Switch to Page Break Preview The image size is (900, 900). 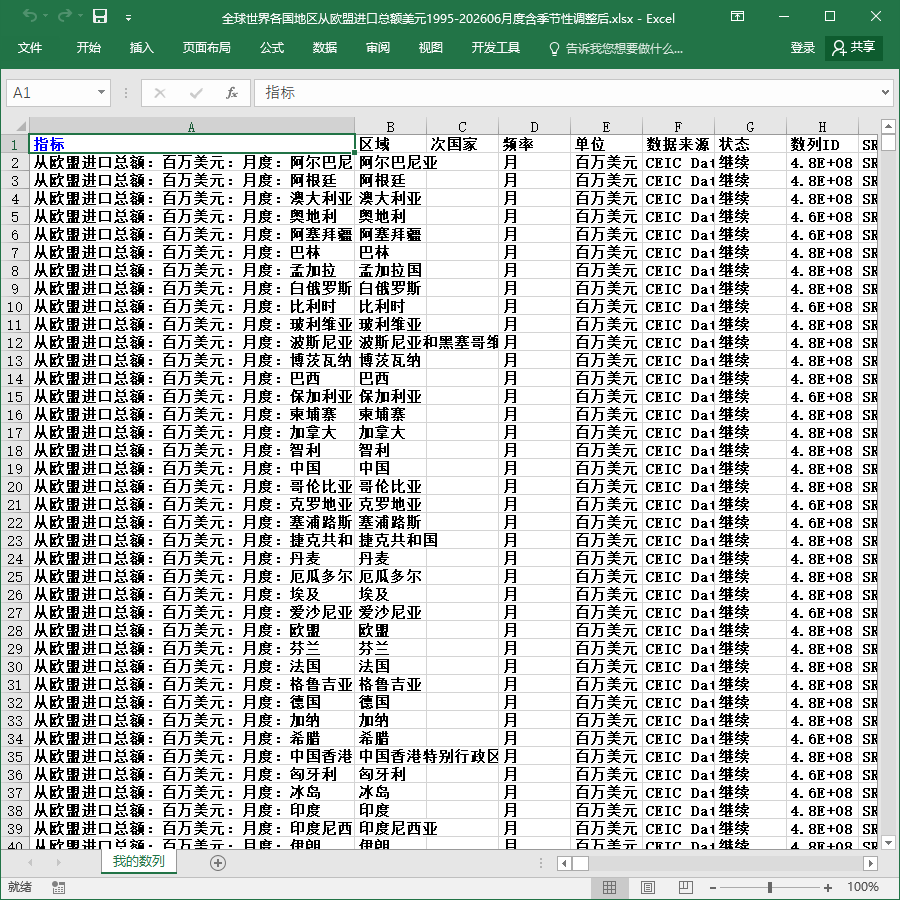685,887
